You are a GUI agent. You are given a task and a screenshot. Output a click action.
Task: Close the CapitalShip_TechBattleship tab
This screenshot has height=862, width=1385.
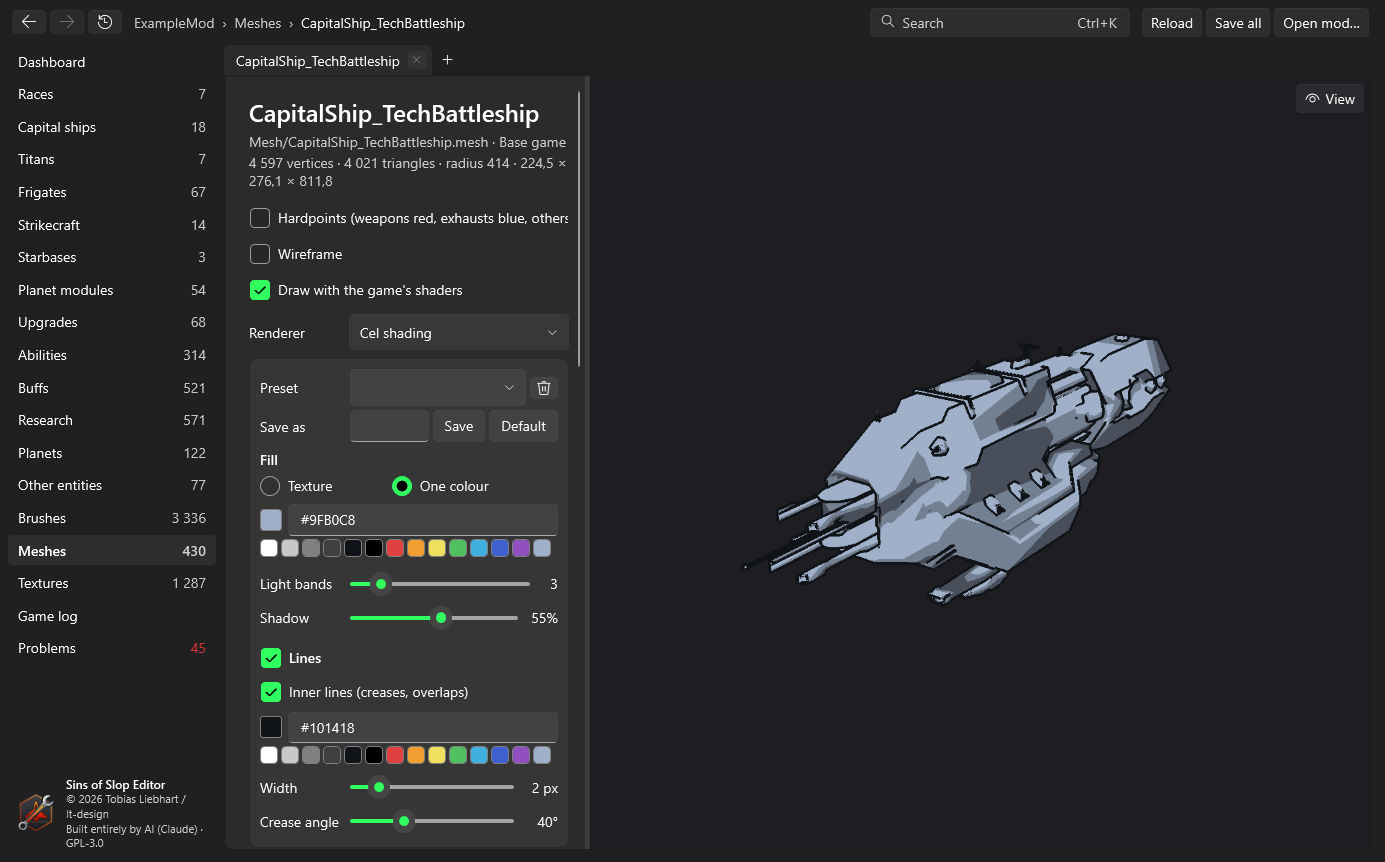point(417,60)
